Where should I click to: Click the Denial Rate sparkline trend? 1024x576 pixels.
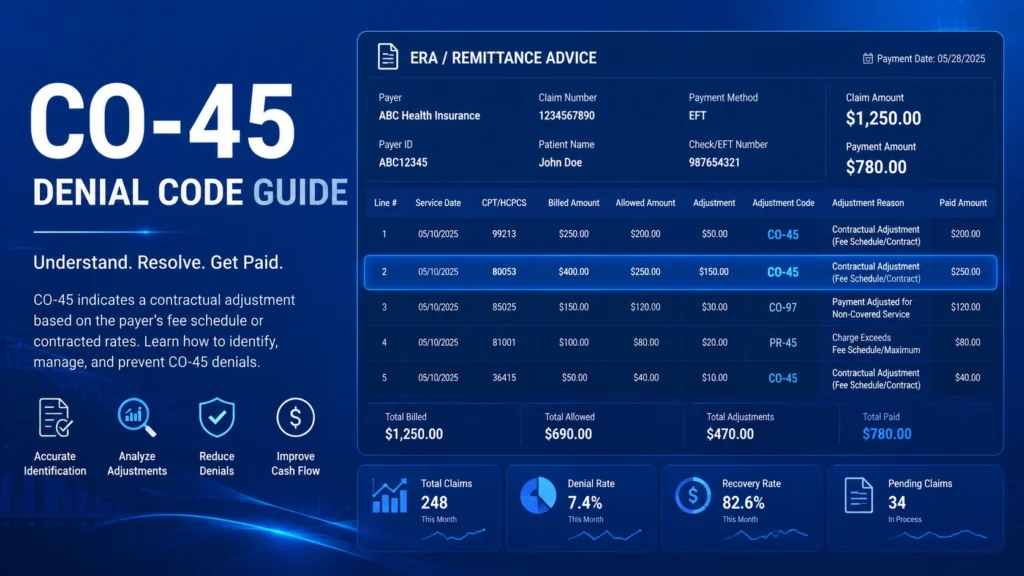604,535
